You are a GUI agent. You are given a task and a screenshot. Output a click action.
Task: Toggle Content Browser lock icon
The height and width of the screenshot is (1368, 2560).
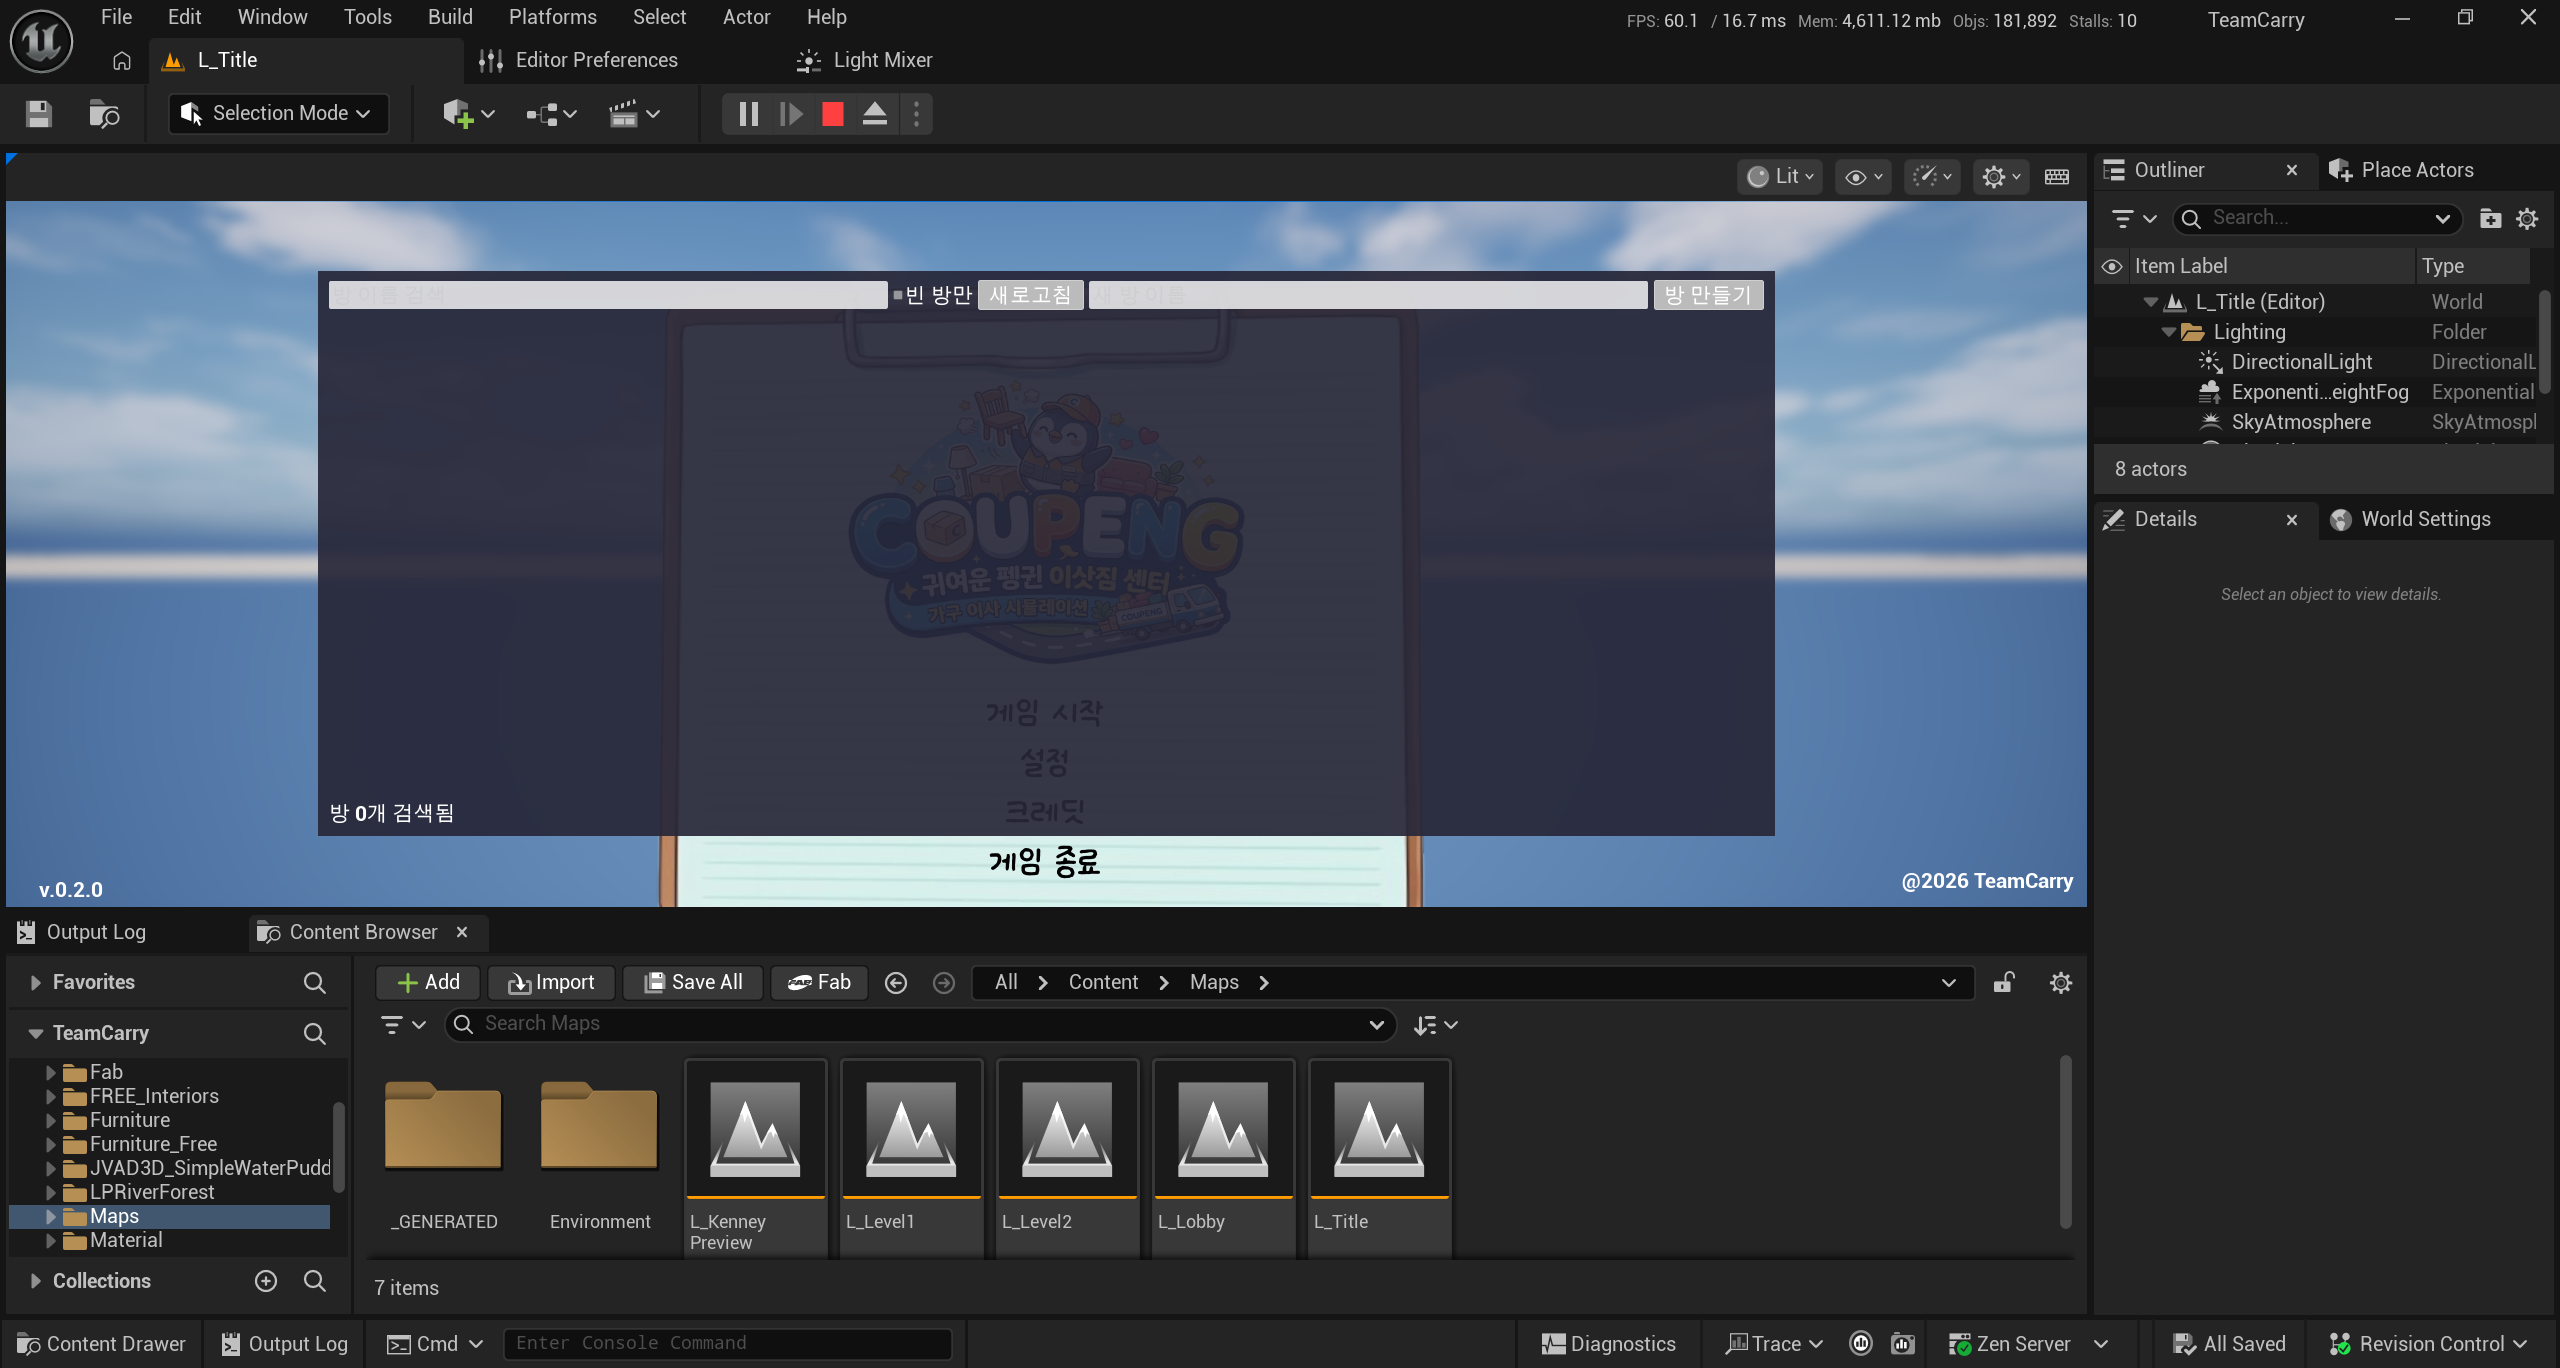pyautogui.click(x=2004, y=983)
